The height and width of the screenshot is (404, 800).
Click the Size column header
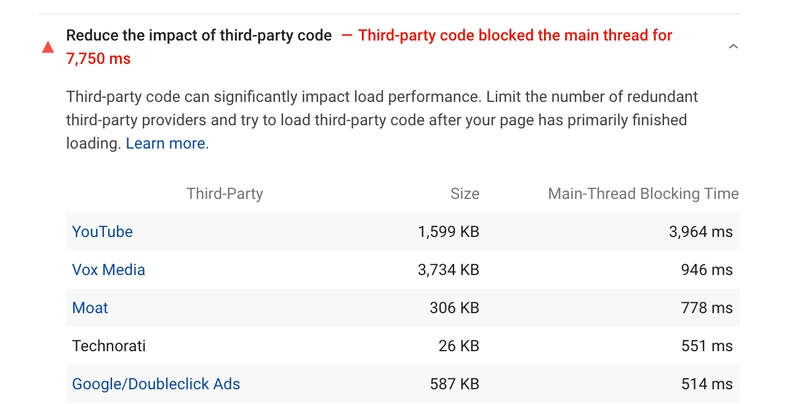pos(464,194)
